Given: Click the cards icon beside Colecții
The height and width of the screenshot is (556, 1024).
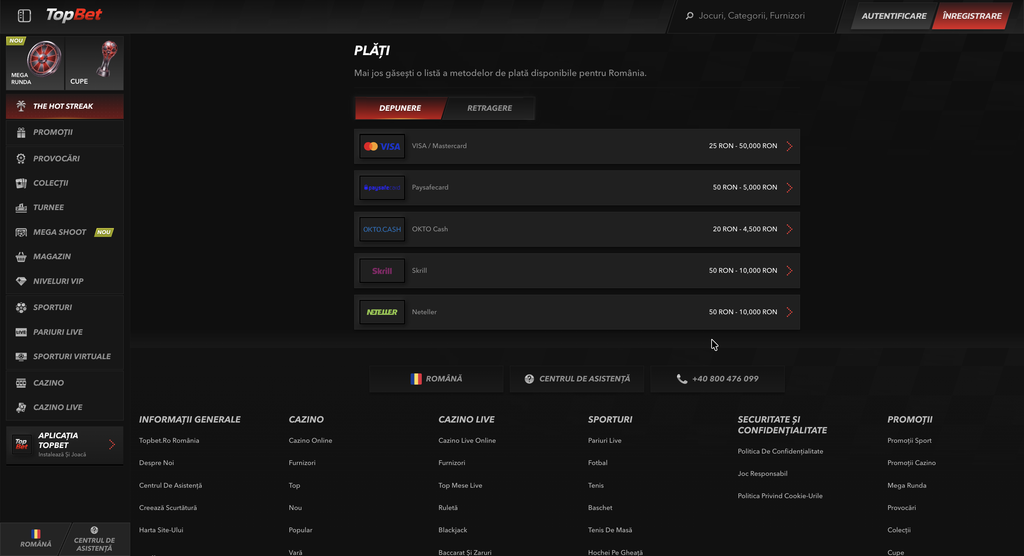Looking at the screenshot, I should pos(21,183).
